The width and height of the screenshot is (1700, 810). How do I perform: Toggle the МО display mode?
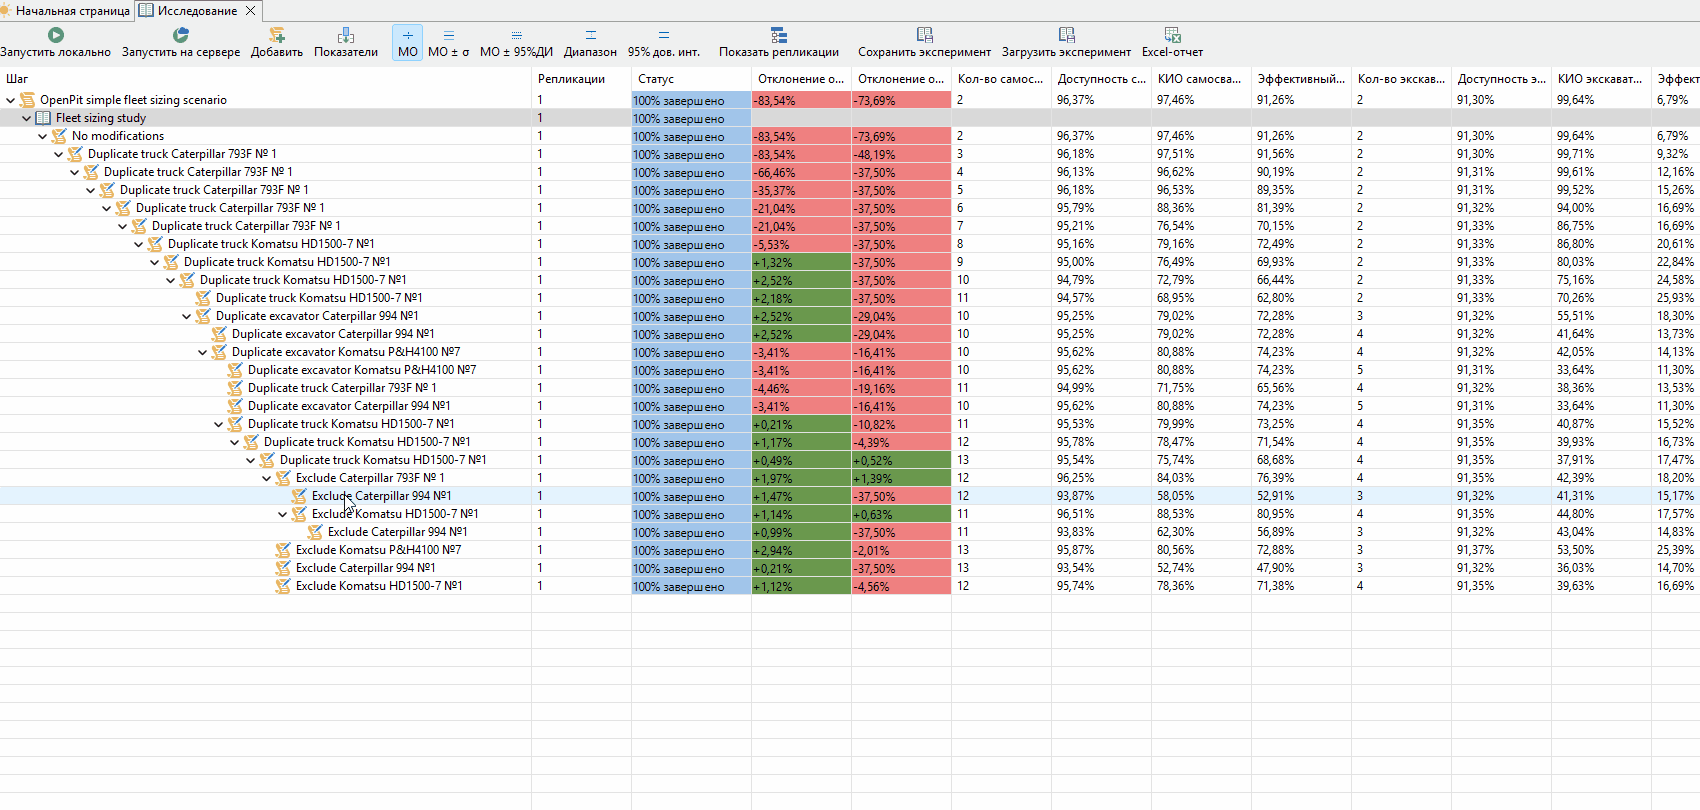click(x=408, y=42)
